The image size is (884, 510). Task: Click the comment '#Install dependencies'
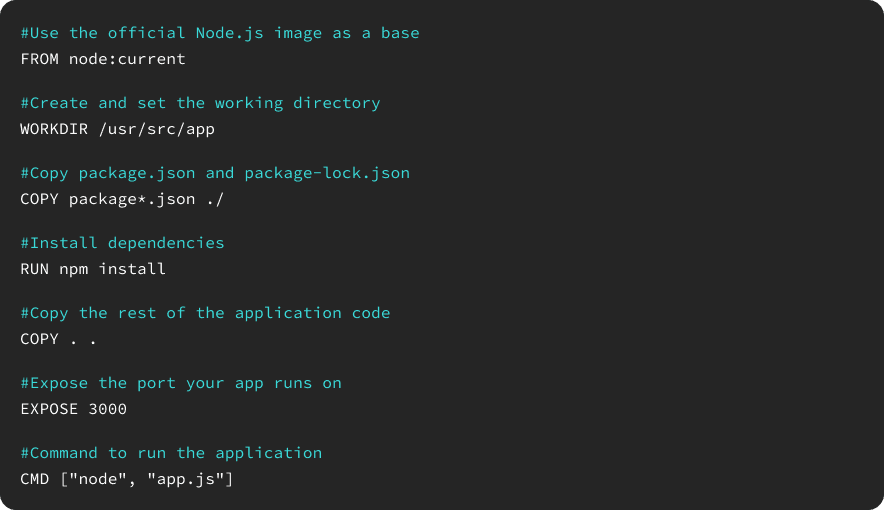pos(122,243)
